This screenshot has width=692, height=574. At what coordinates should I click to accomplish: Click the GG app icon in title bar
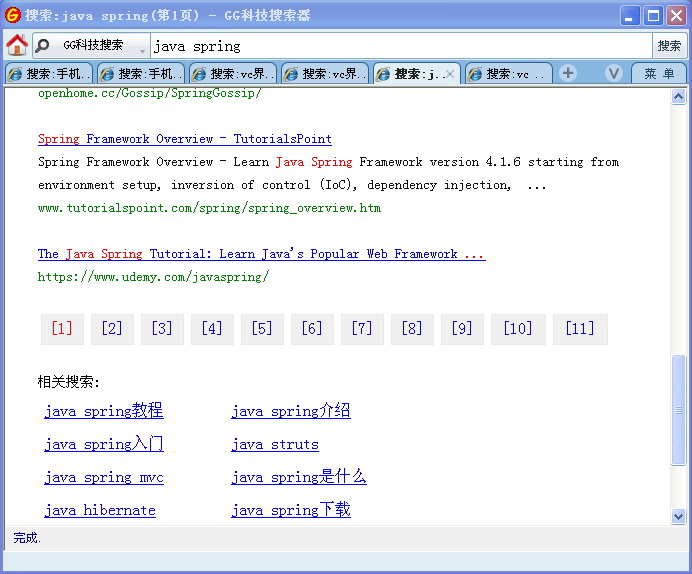point(13,15)
